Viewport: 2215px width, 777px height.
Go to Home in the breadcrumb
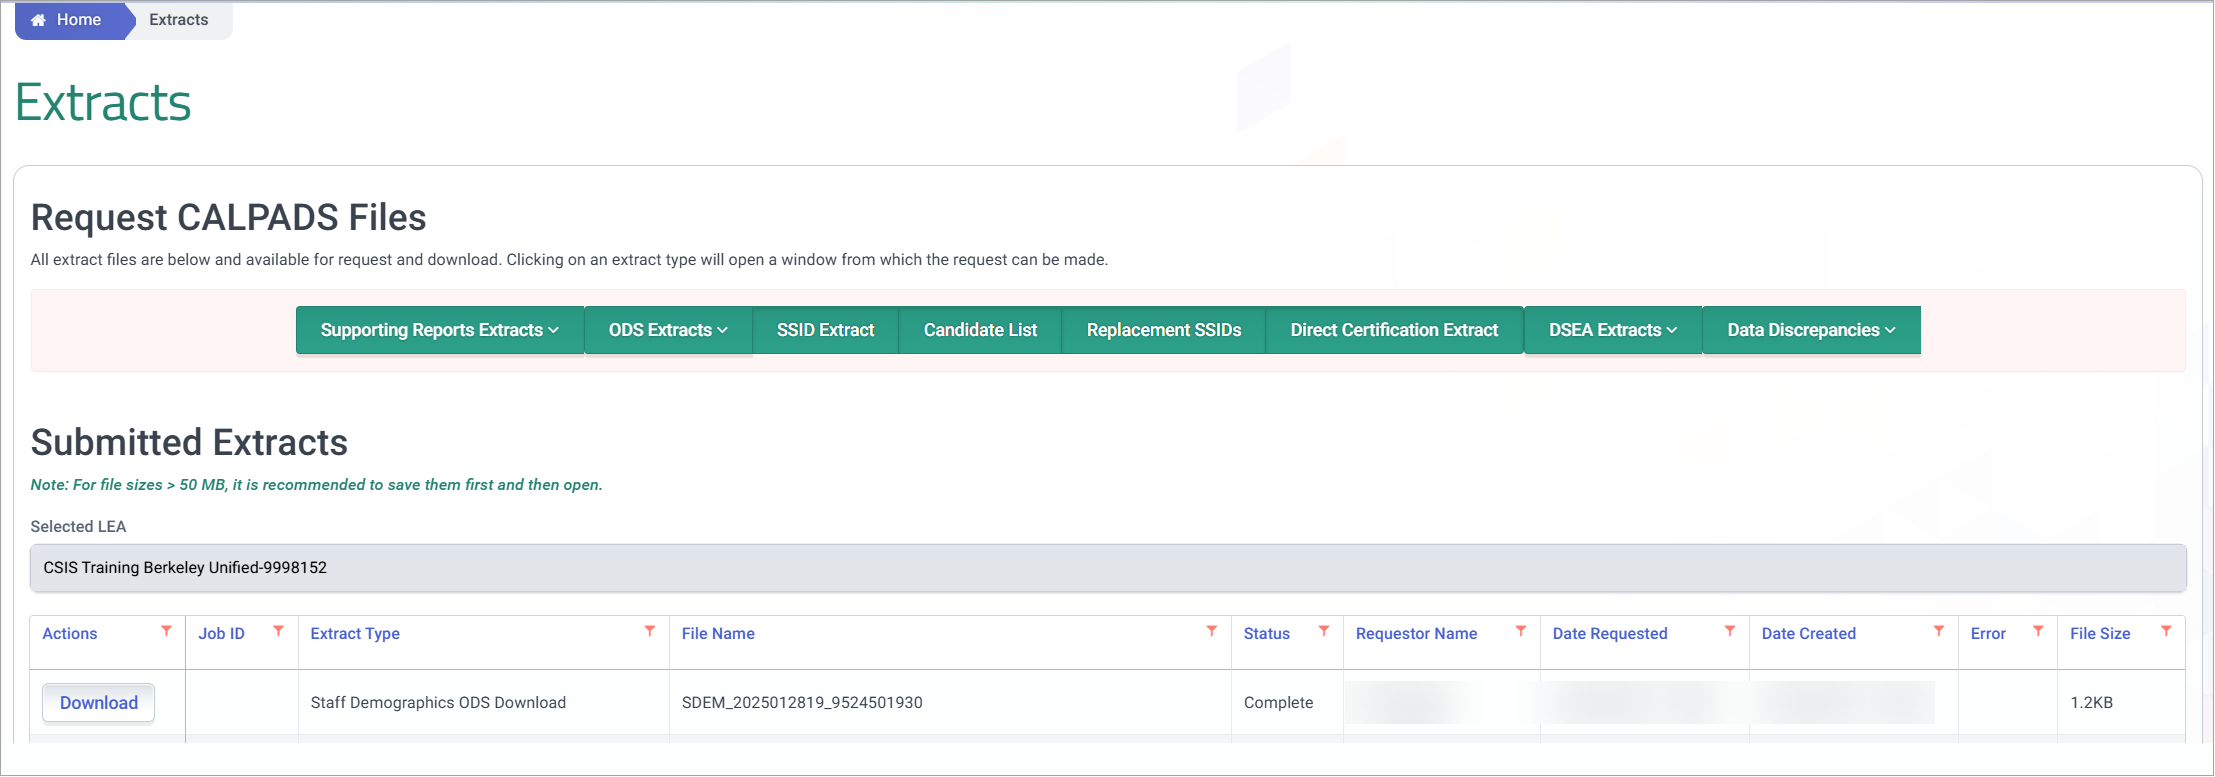click(x=68, y=20)
